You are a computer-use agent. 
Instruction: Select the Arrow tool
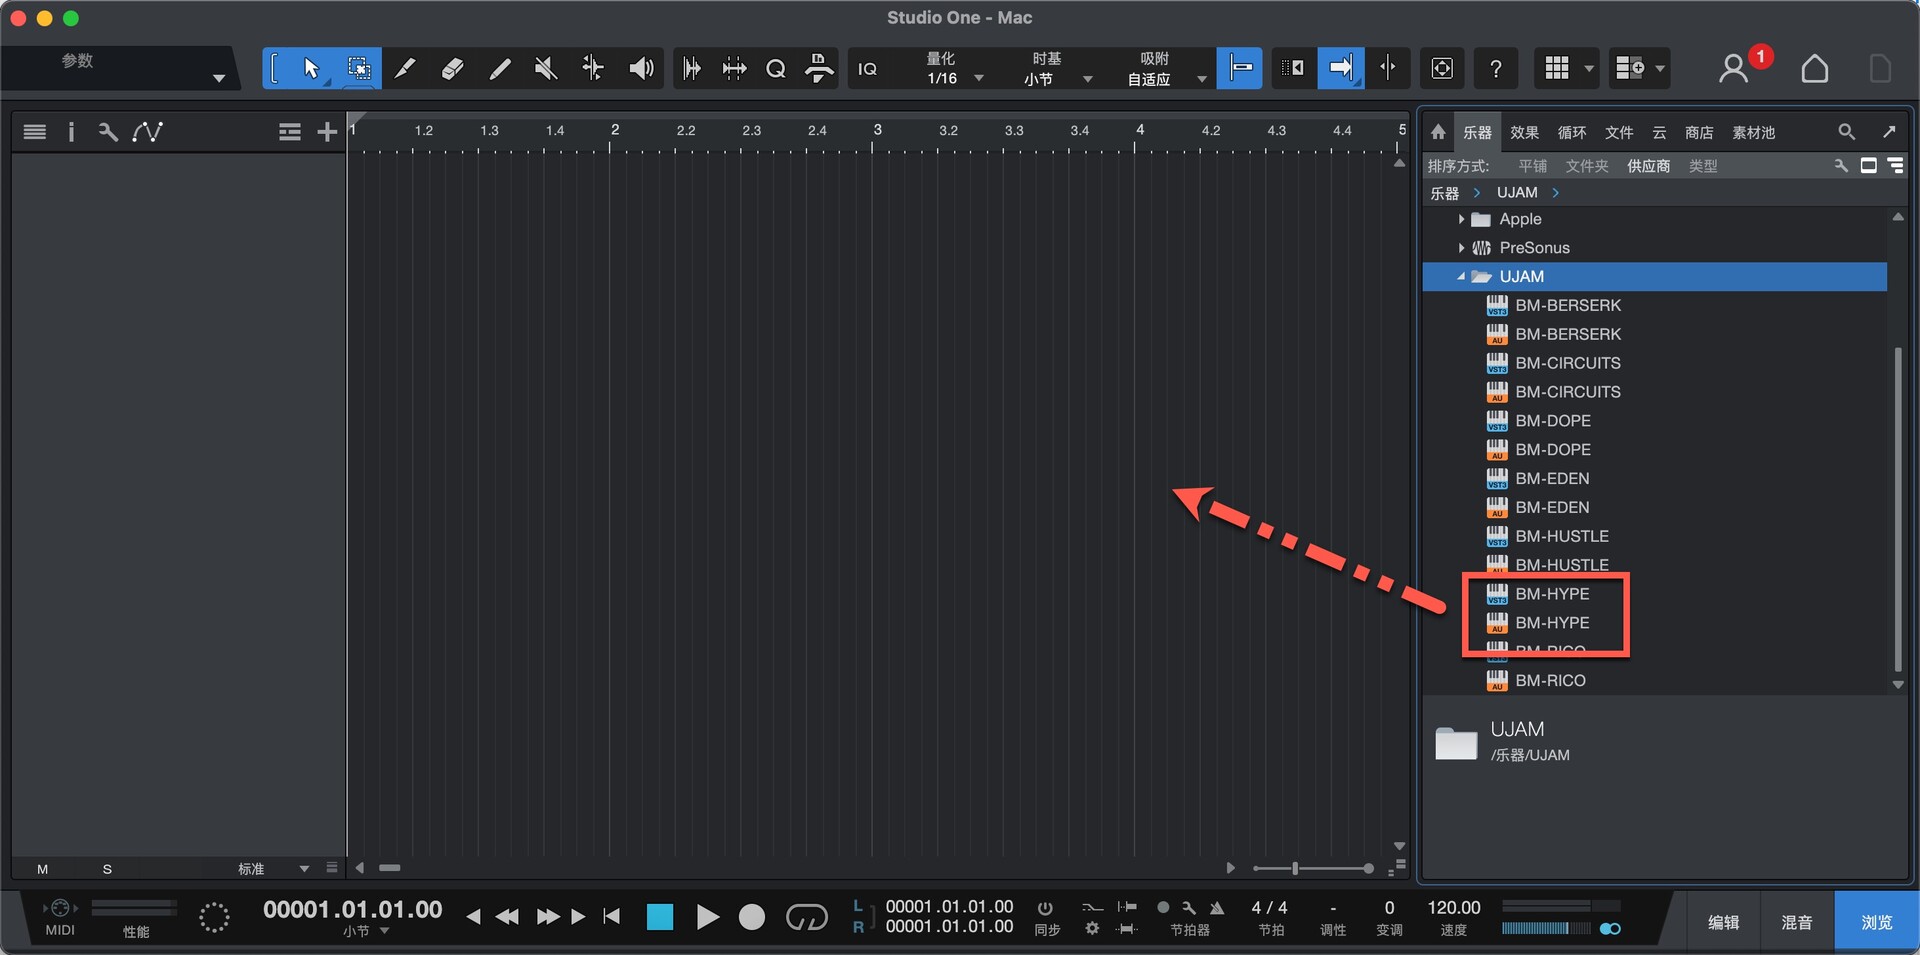[x=310, y=68]
